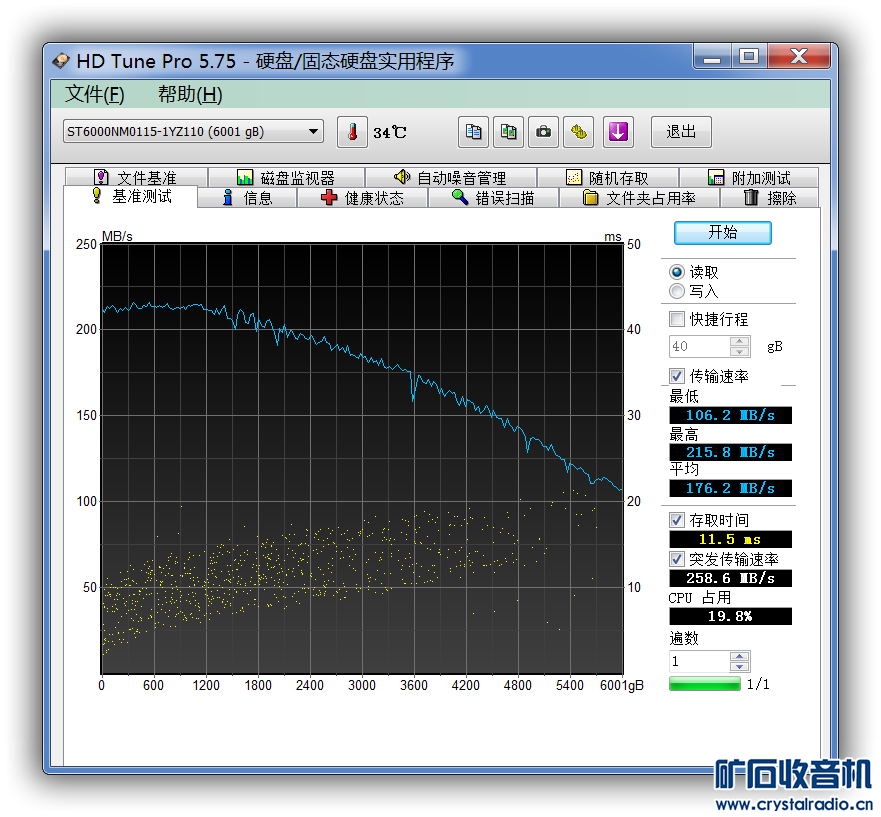The width and height of the screenshot is (881, 817).
Task: Open the 帮助(H) help menu
Action: 190,95
